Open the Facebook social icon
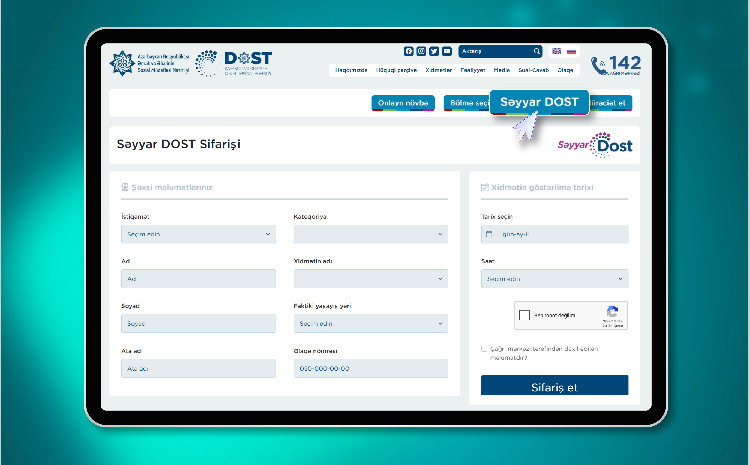Screen dimensions: 750x465 coord(408,51)
